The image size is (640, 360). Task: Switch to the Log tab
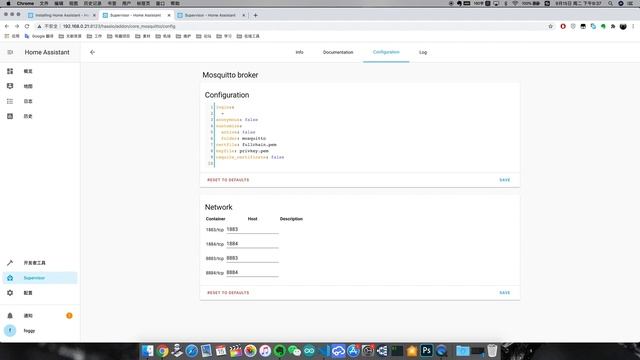pyautogui.click(x=423, y=52)
